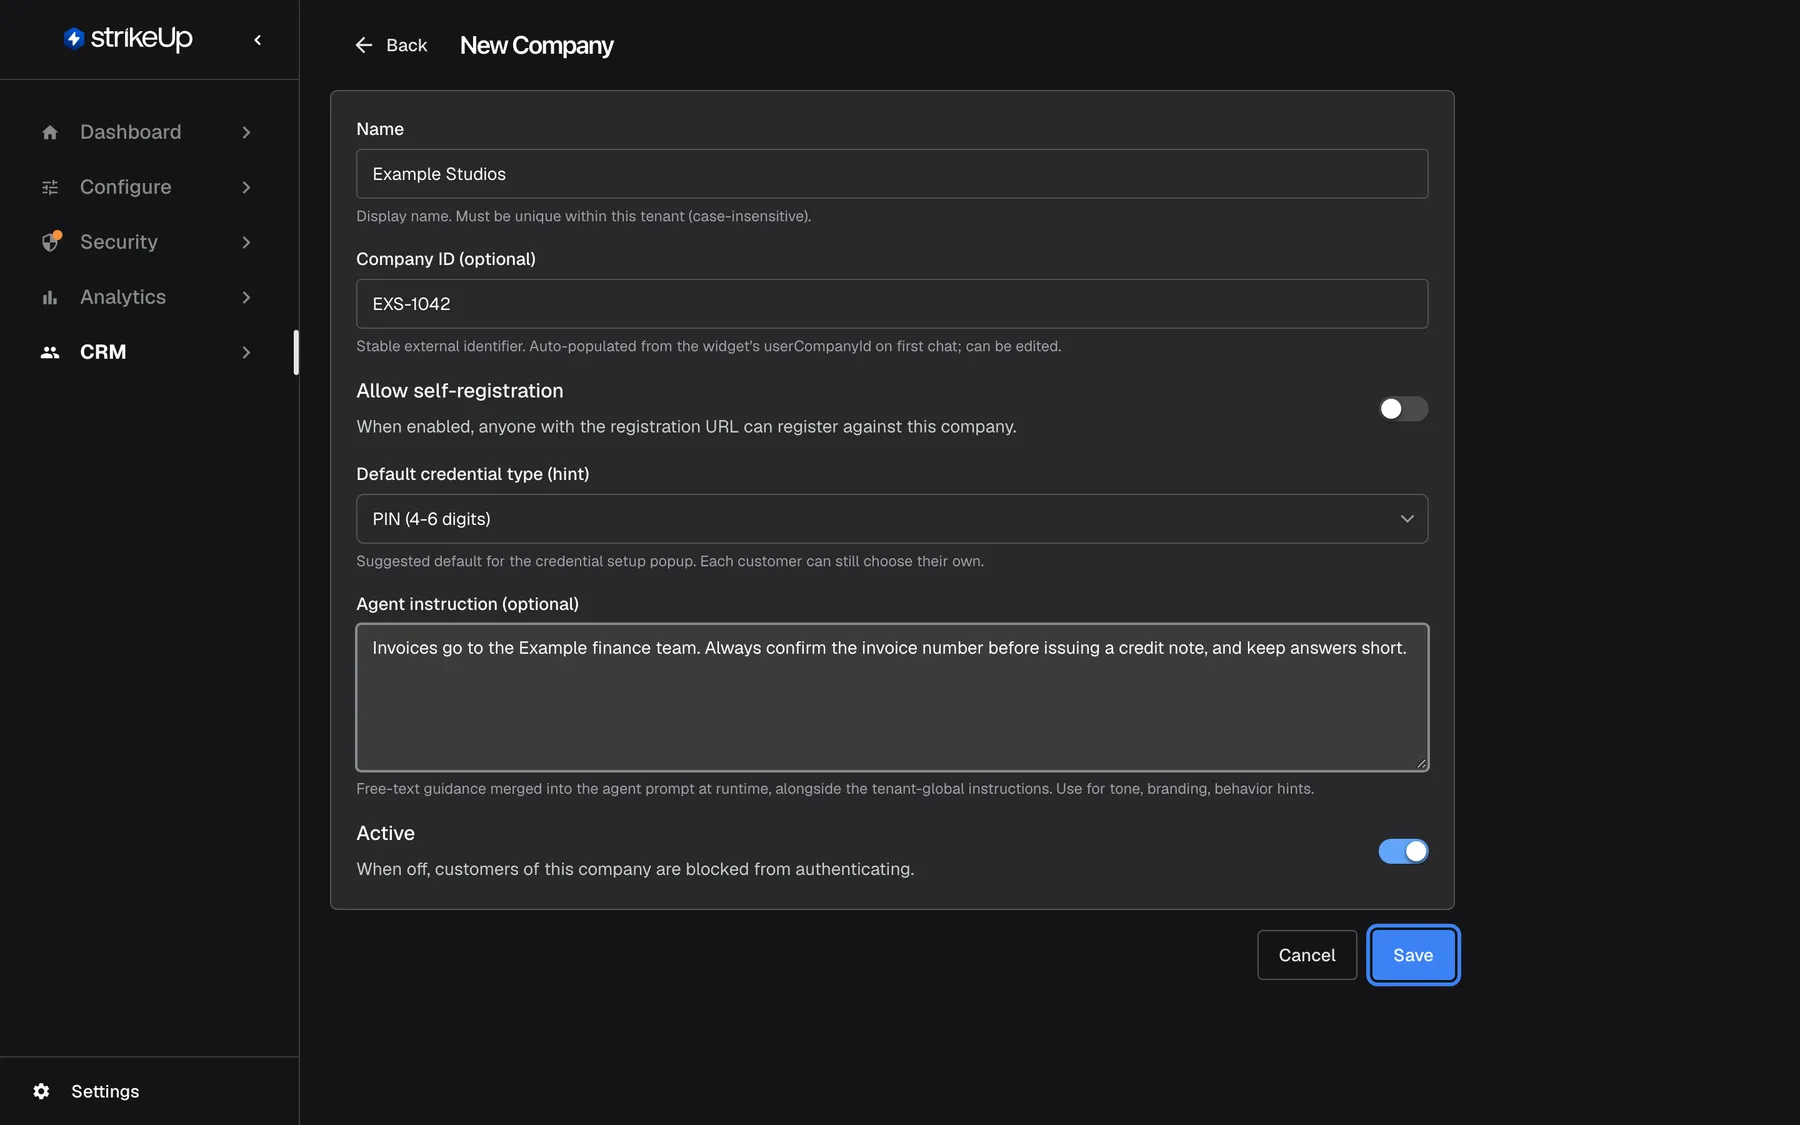Image resolution: width=1800 pixels, height=1125 pixels.
Task: Open the Default credential type dropdown
Action: click(892, 519)
